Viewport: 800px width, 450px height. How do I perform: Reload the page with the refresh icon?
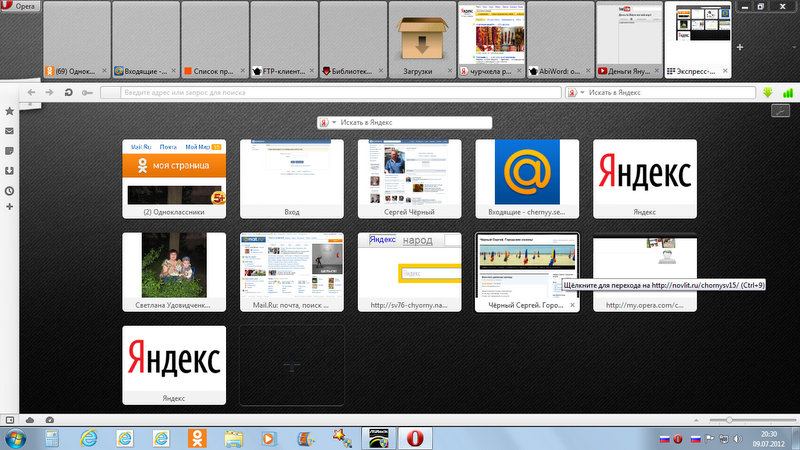pos(68,92)
